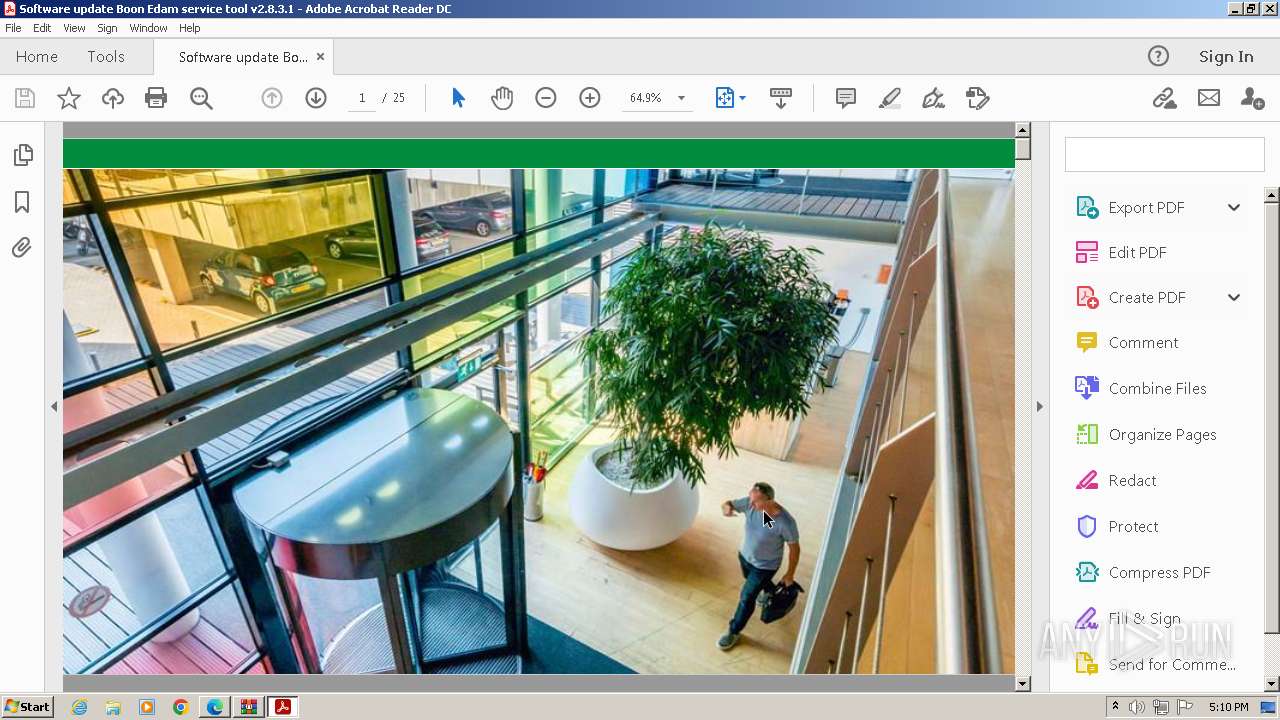The height and width of the screenshot is (720, 1280).
Task: Open the View menu
Action: pyautogui.click(x=74, y=28)
